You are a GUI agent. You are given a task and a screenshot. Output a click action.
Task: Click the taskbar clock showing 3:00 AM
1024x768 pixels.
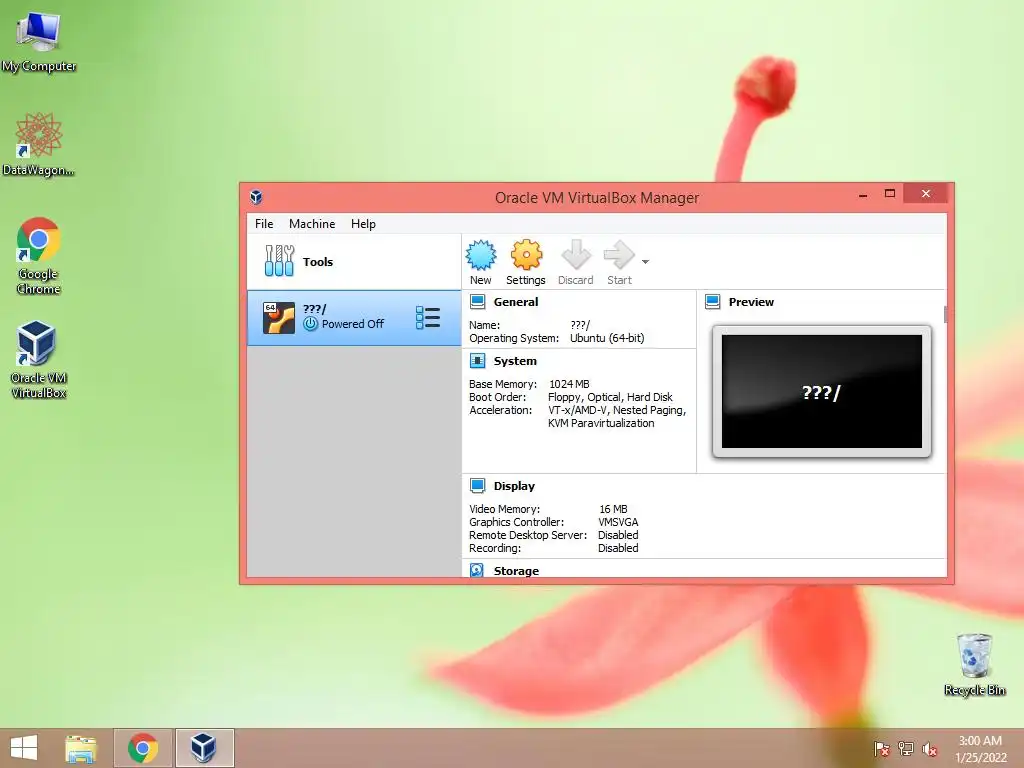click(x=980, y=749)
